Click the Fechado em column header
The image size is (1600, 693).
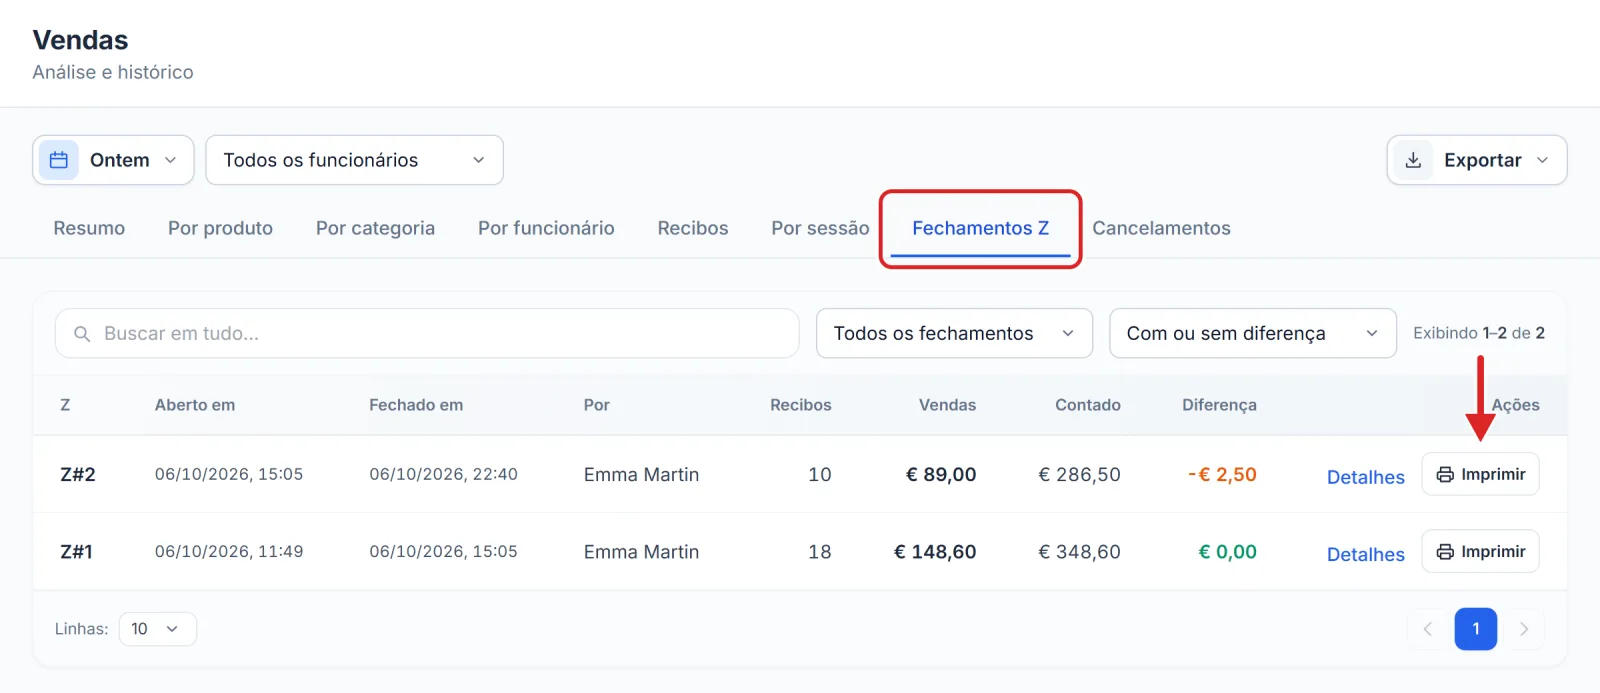[x=416, y=405]
